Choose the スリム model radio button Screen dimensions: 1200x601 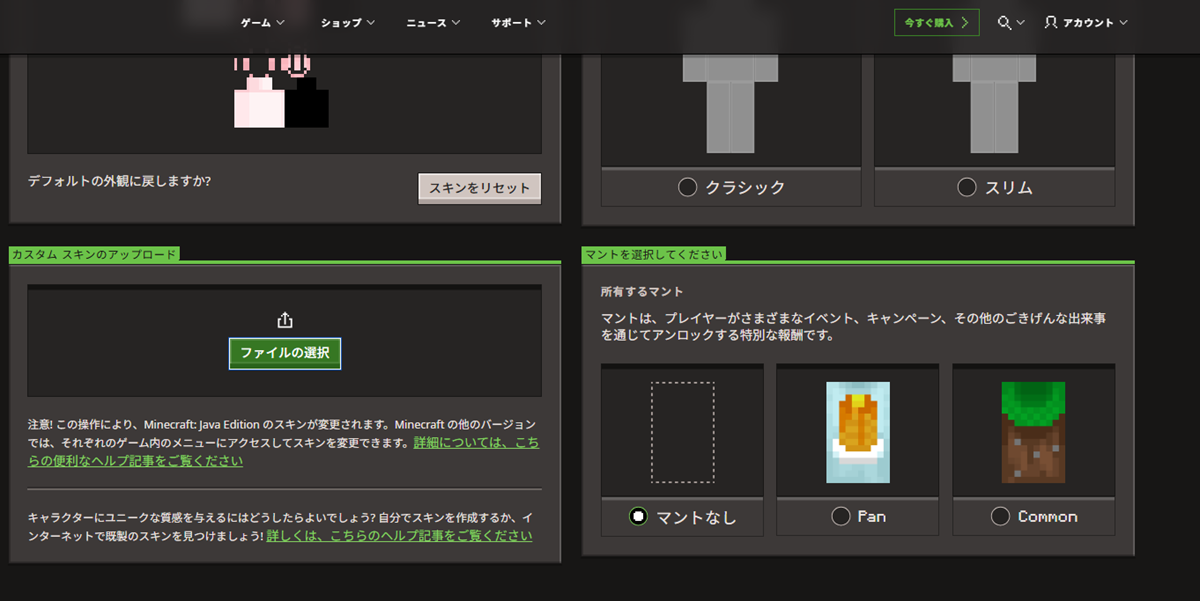[x=967, y=187]
